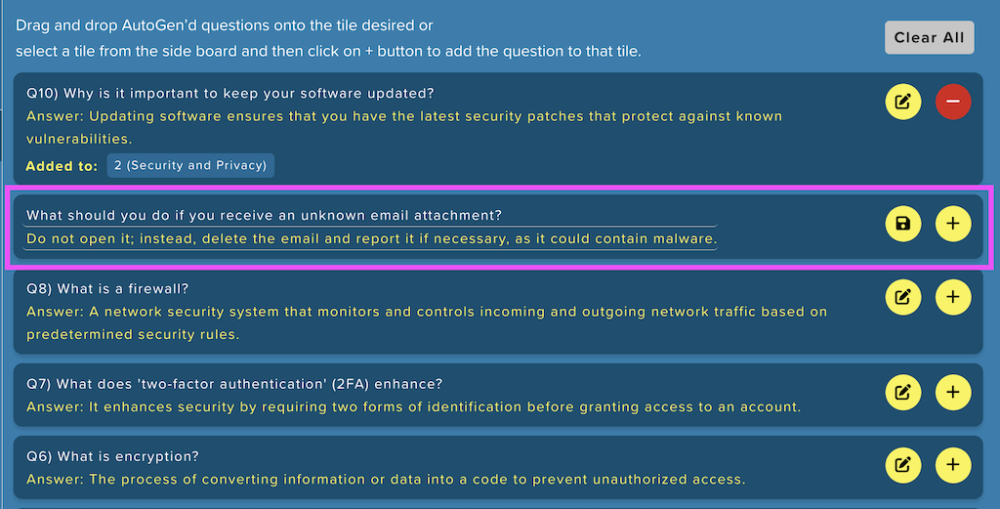This screenshot has width=1000, height=509.
Task: Save the edited email attachment question
Action: pos(903,225)
